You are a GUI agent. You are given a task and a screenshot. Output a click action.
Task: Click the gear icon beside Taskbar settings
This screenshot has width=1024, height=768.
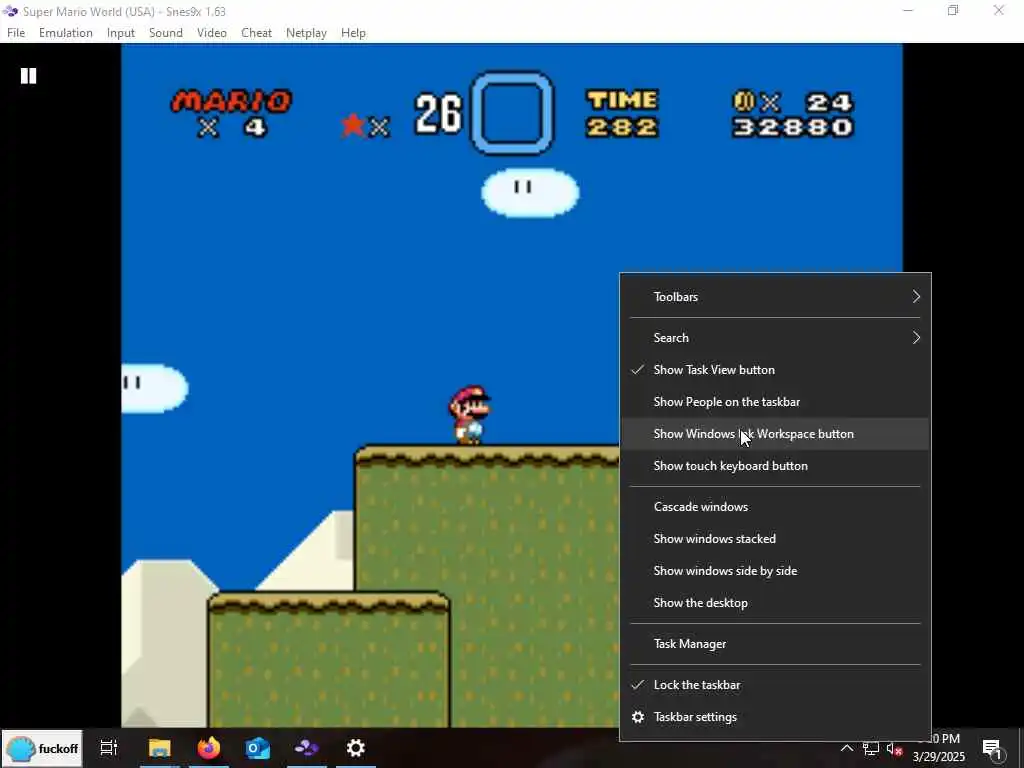tap(638, 717)
